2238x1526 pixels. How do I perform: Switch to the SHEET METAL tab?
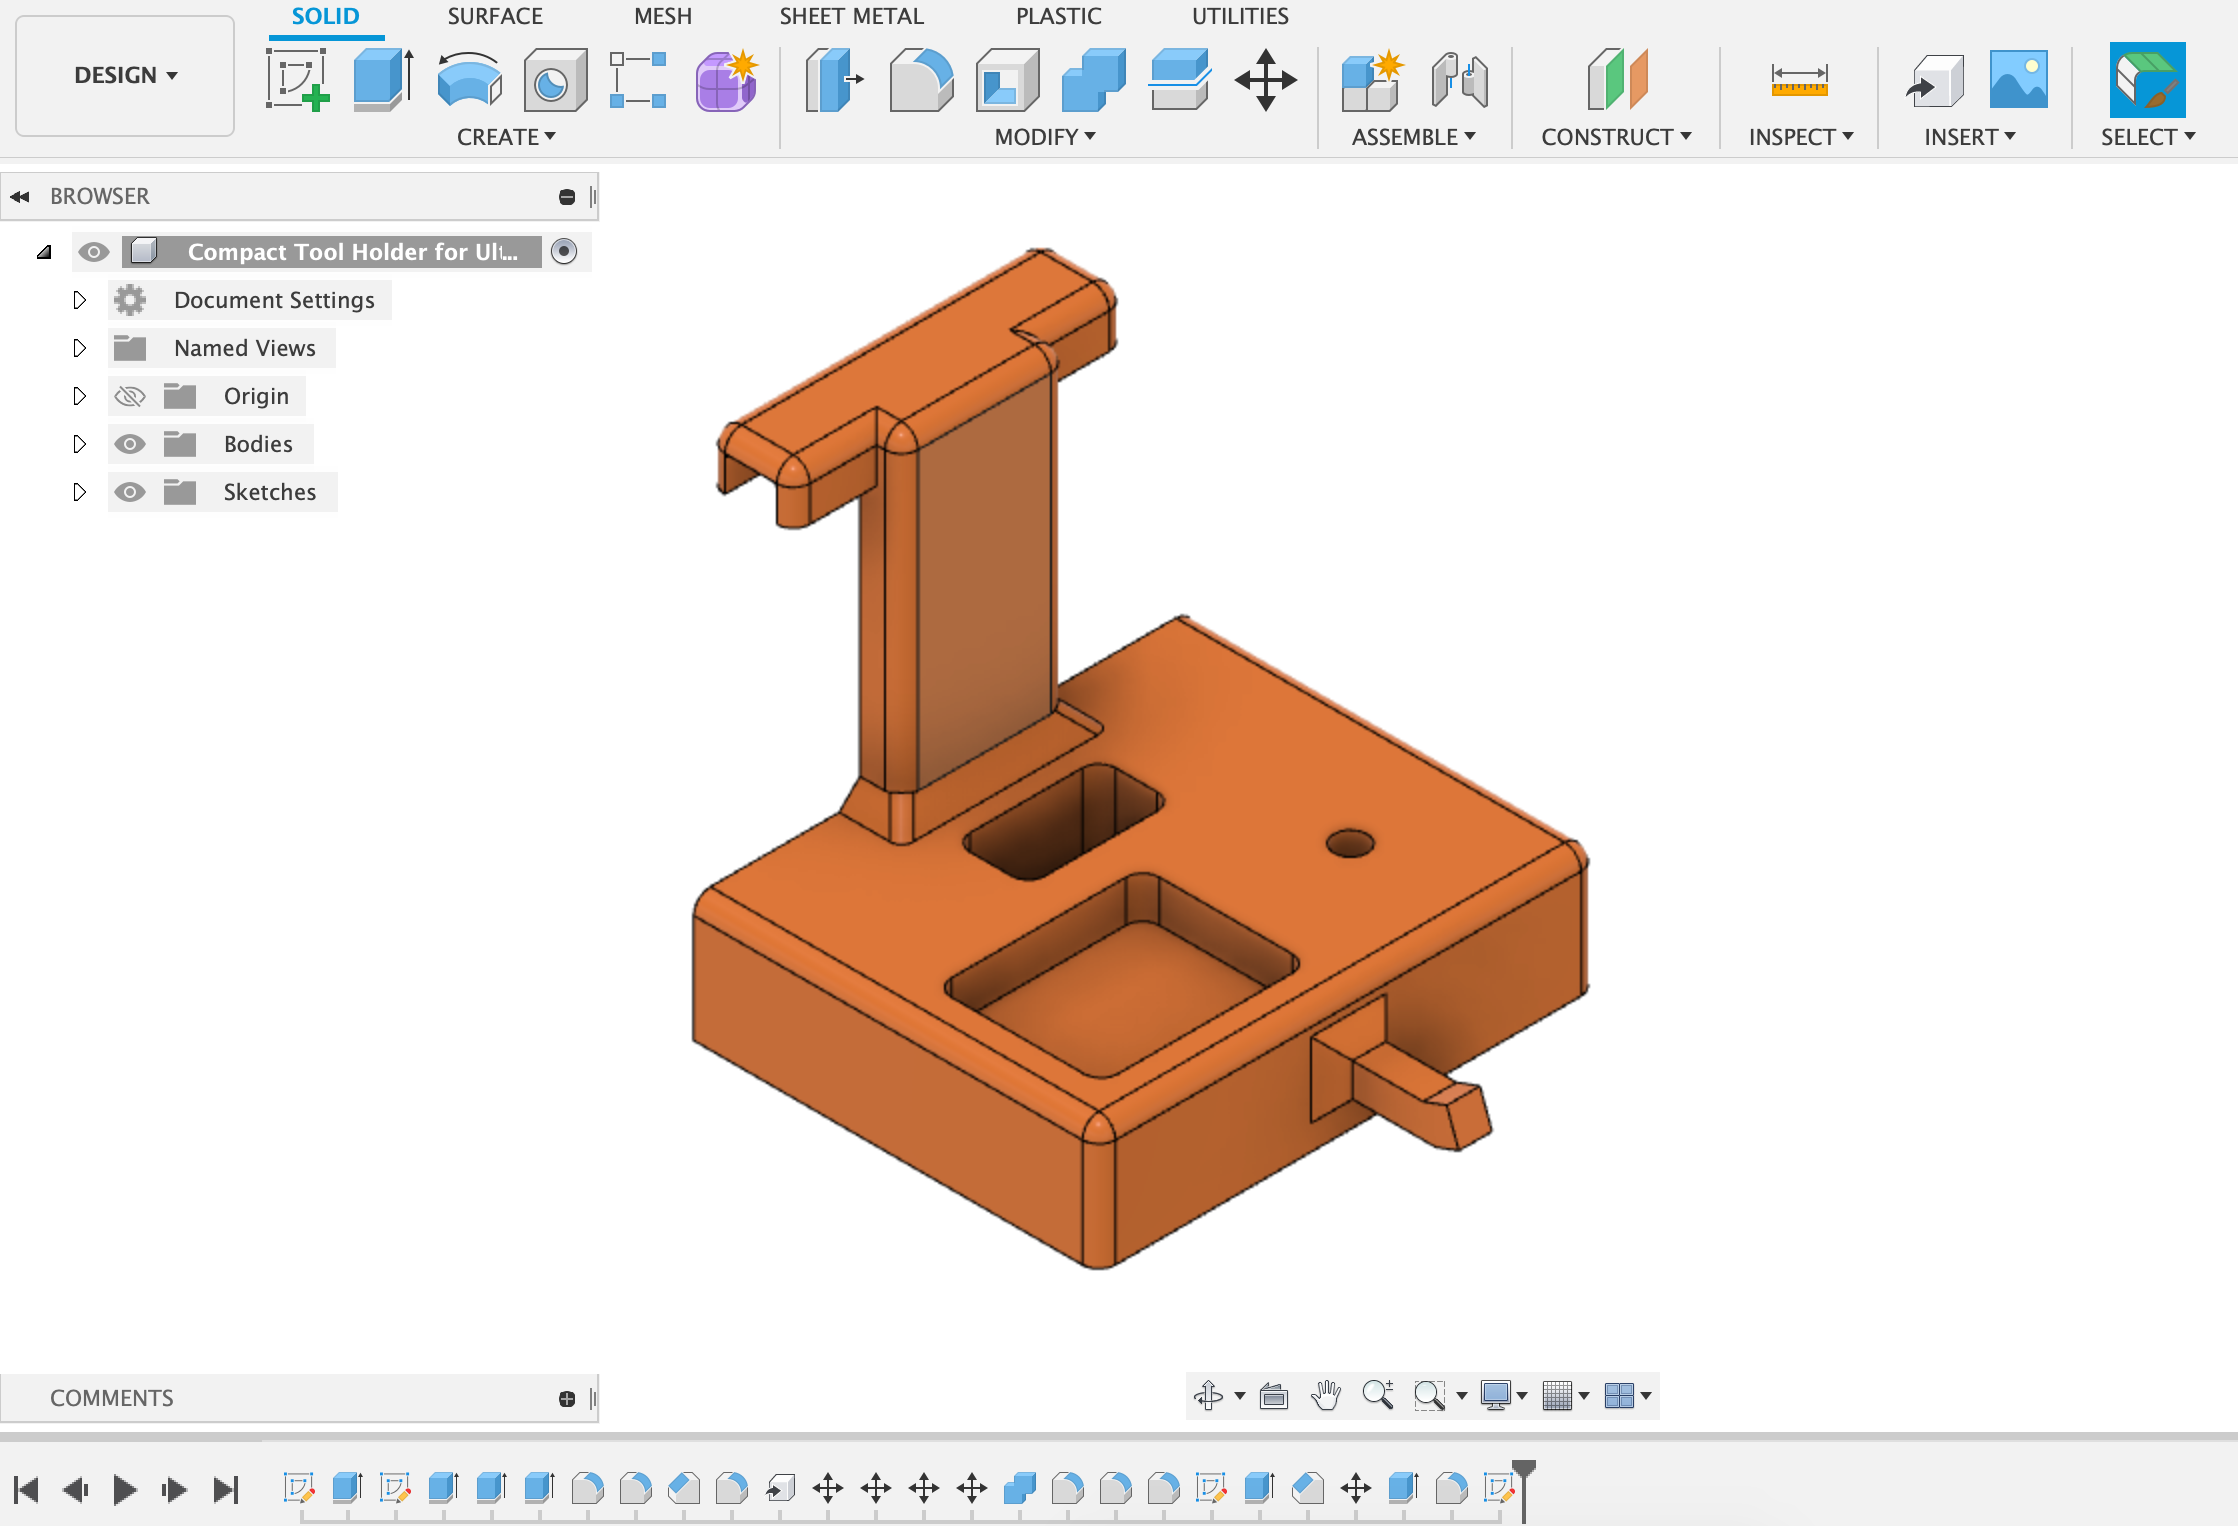[x=851, y=16]
